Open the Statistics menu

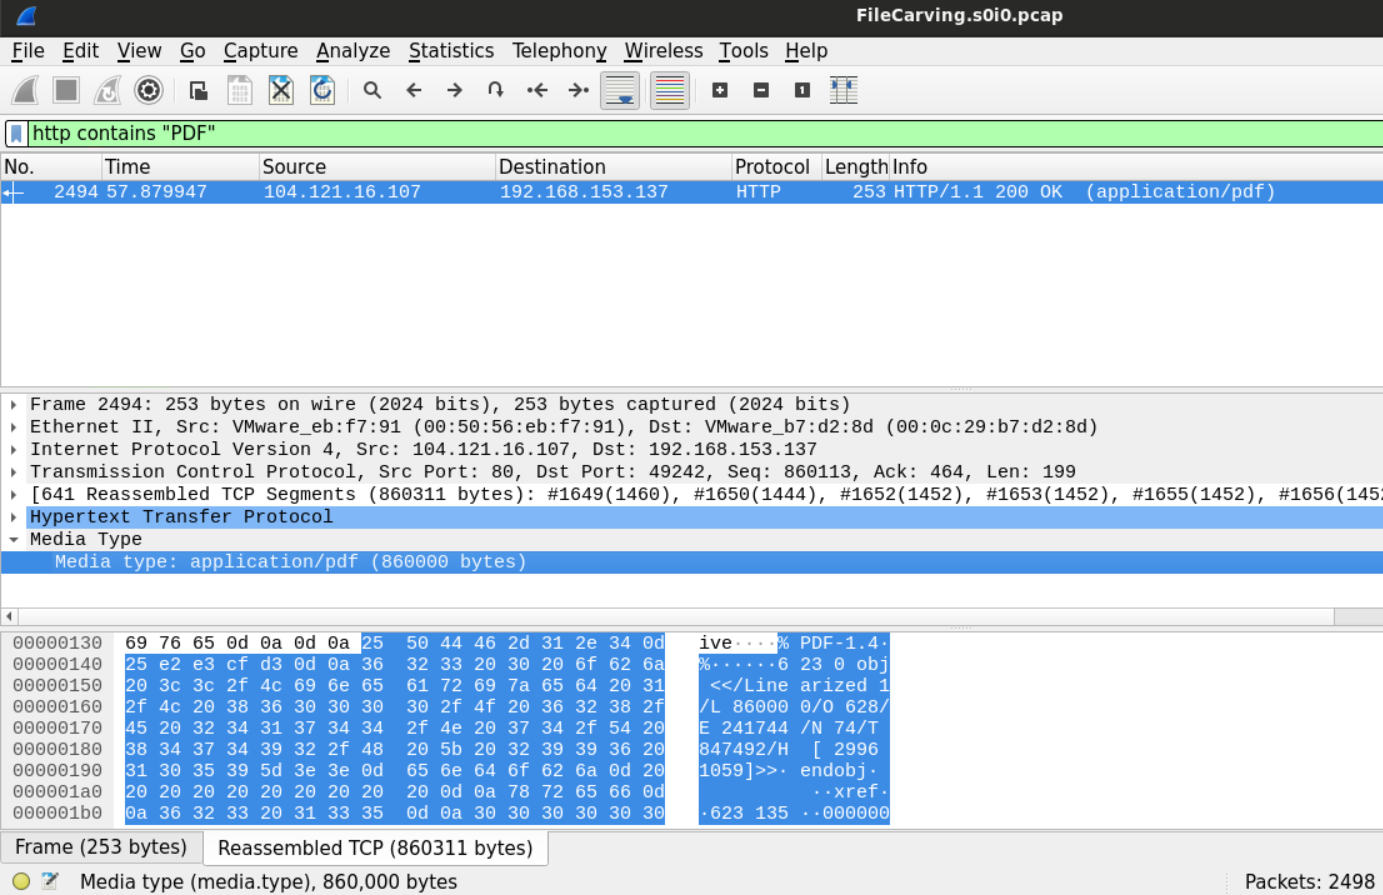(x=450, y=51)
